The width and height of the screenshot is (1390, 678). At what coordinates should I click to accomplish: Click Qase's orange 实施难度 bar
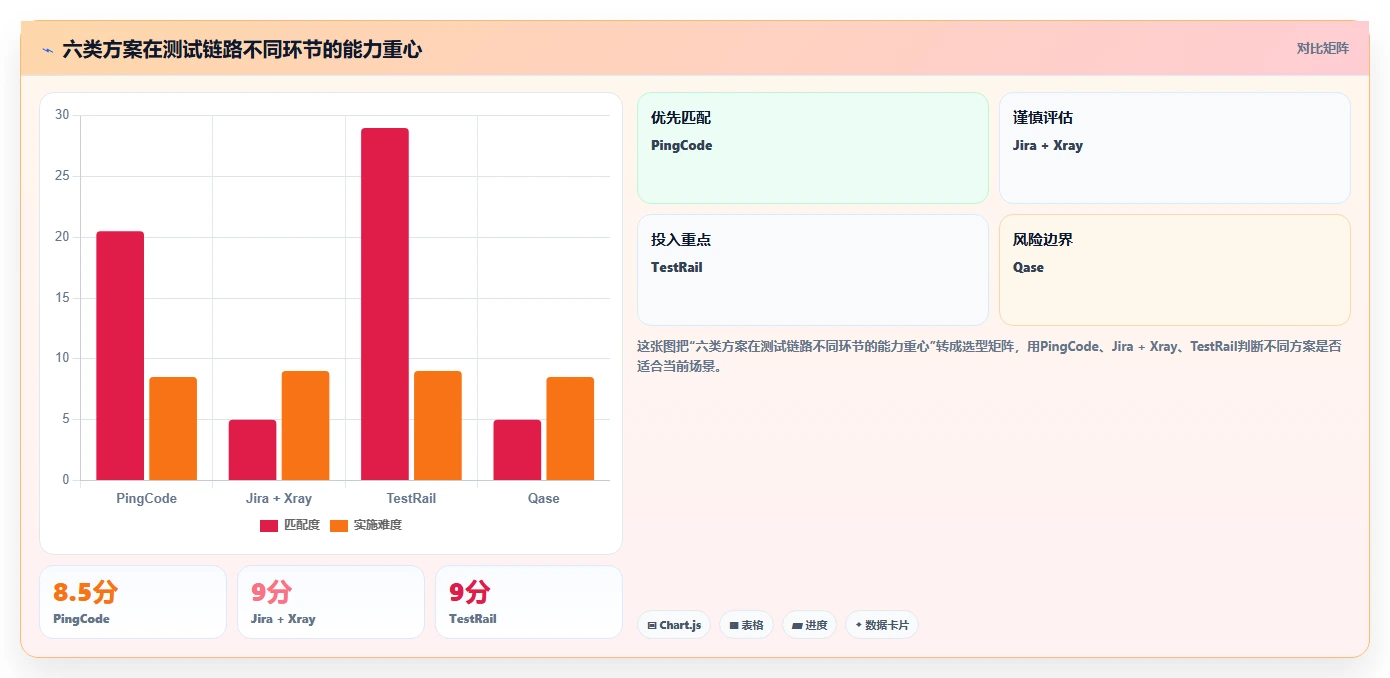point(570,428)
